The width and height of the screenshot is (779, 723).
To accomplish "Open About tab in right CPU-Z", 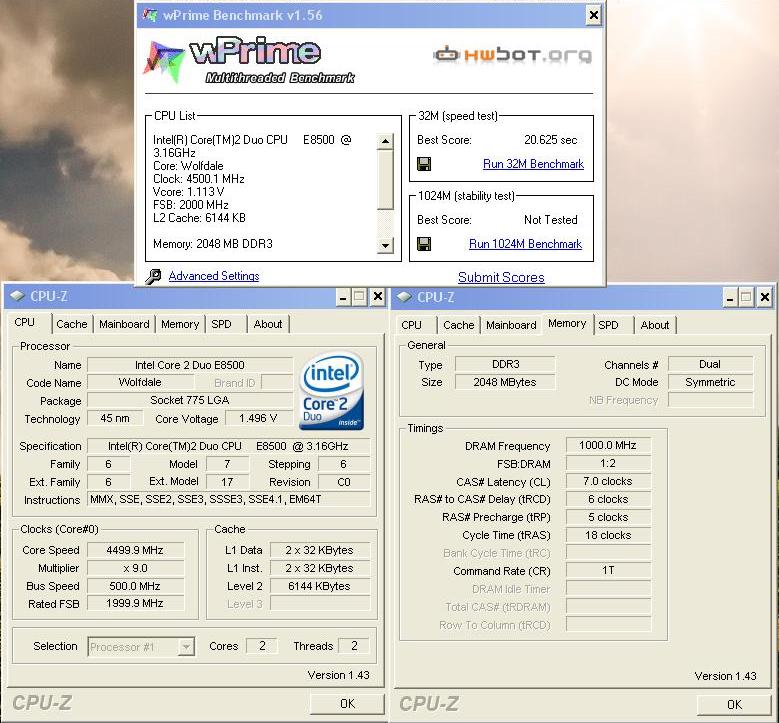I will [655, 325].
